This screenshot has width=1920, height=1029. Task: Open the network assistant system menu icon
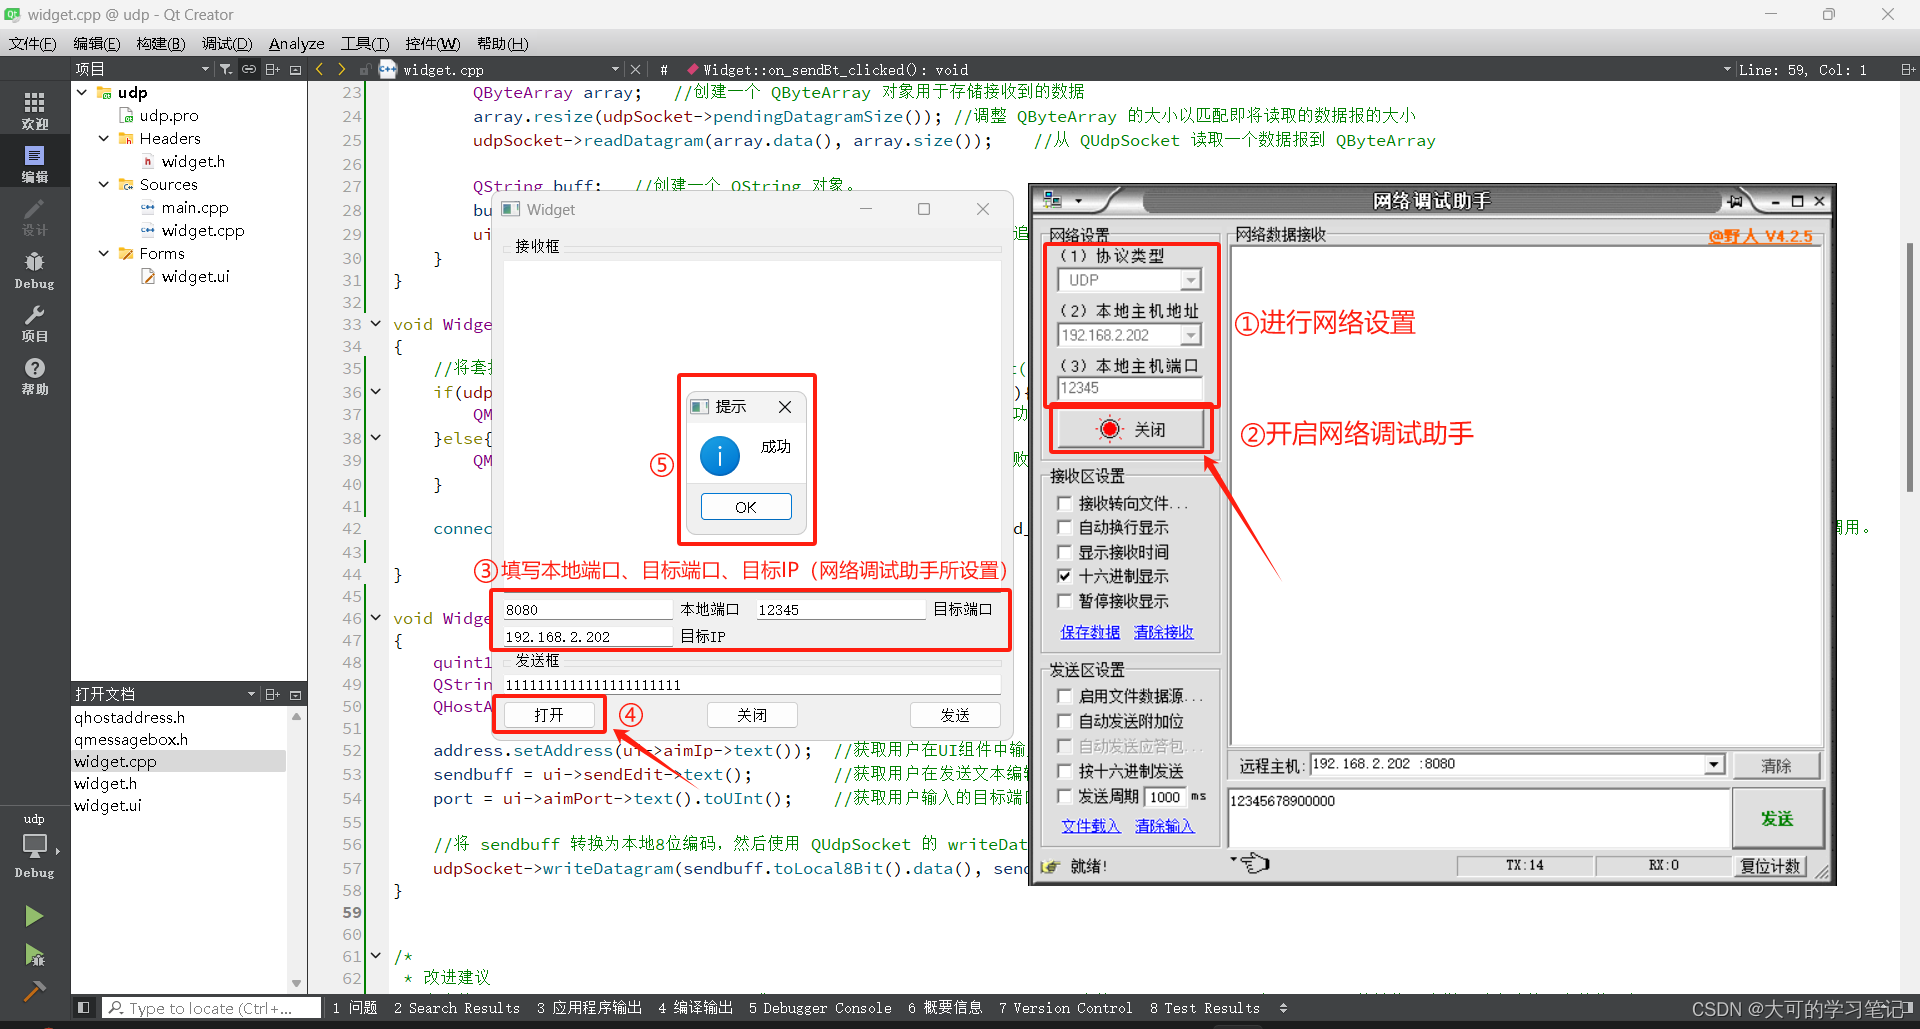click(x=1053, y=200)
